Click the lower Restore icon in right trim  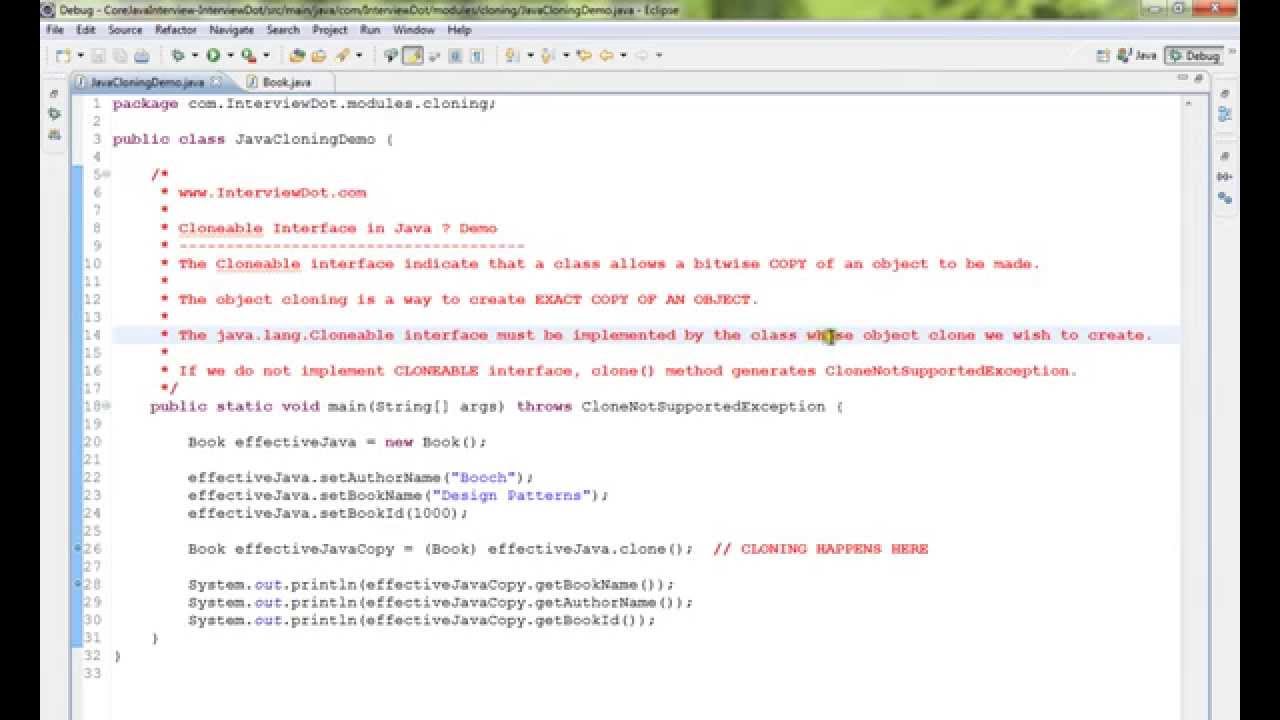click(x=1224, y=157)
